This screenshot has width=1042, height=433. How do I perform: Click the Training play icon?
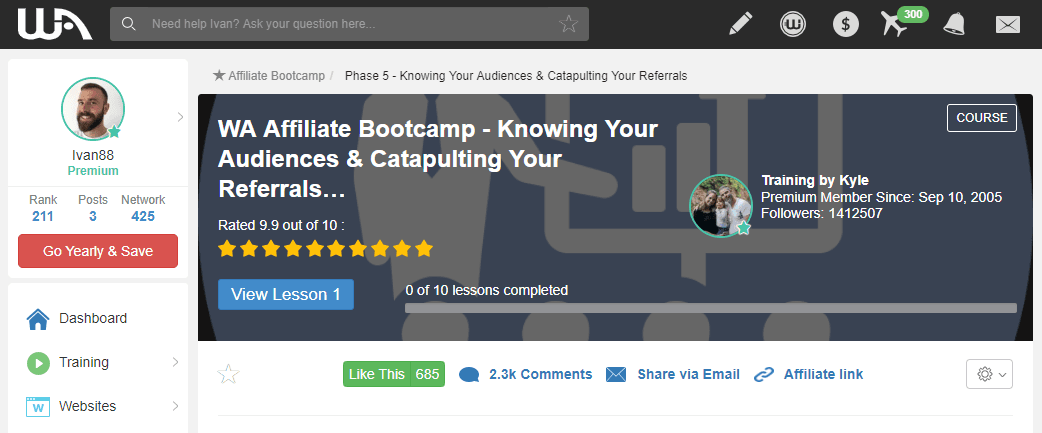tap(38, 363)
